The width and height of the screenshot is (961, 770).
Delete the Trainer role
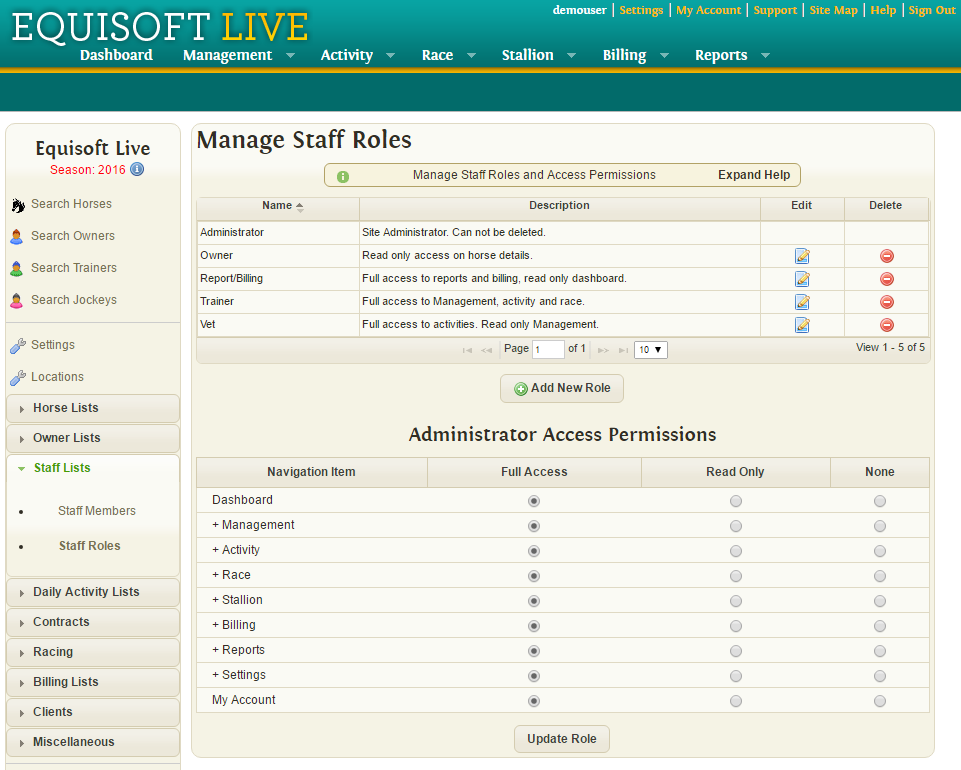886,302
